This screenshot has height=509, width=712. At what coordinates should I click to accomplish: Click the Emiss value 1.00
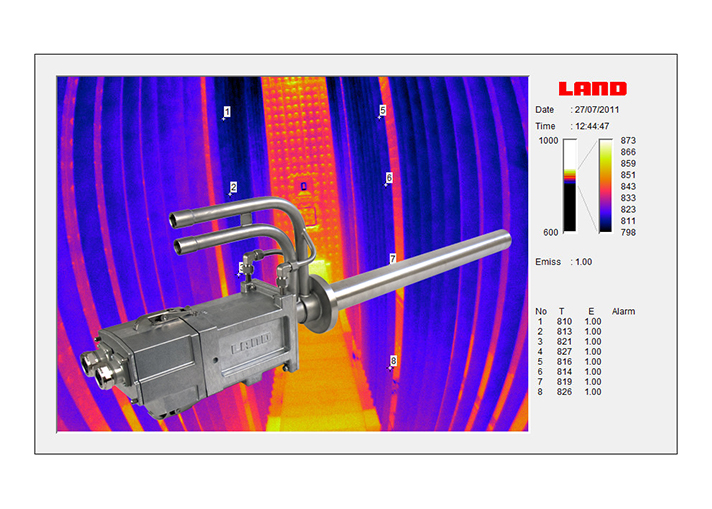583,262
